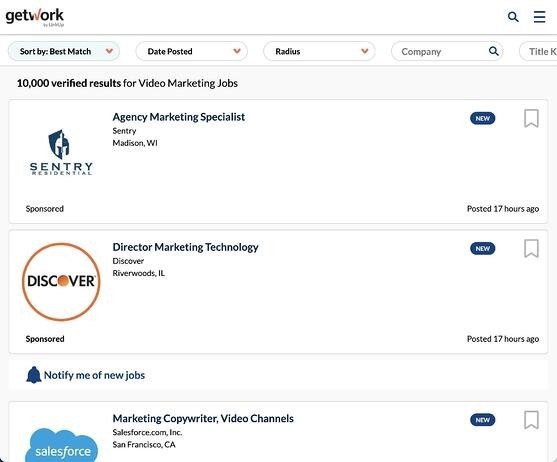Open the Agency Marketing Specialist job title
This screenshot has width=557, height=462.
(179, 117)
